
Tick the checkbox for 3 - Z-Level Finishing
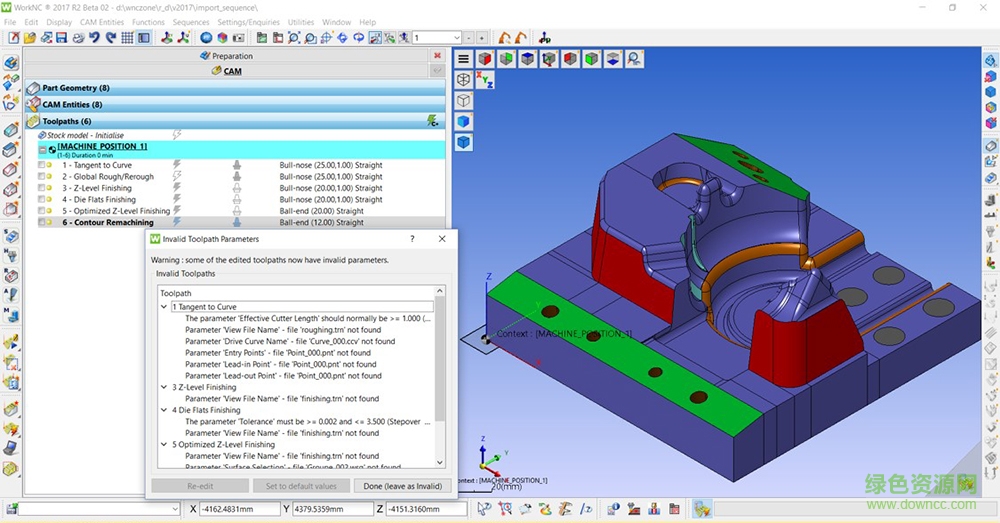(x=42, y=188)
